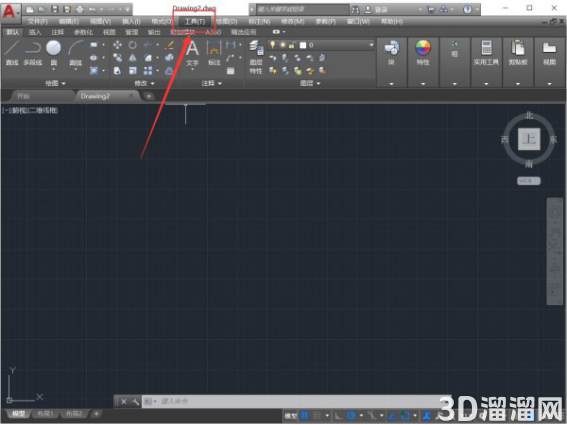
Task: Click the Save As icon in quick access
Action: 67,9
